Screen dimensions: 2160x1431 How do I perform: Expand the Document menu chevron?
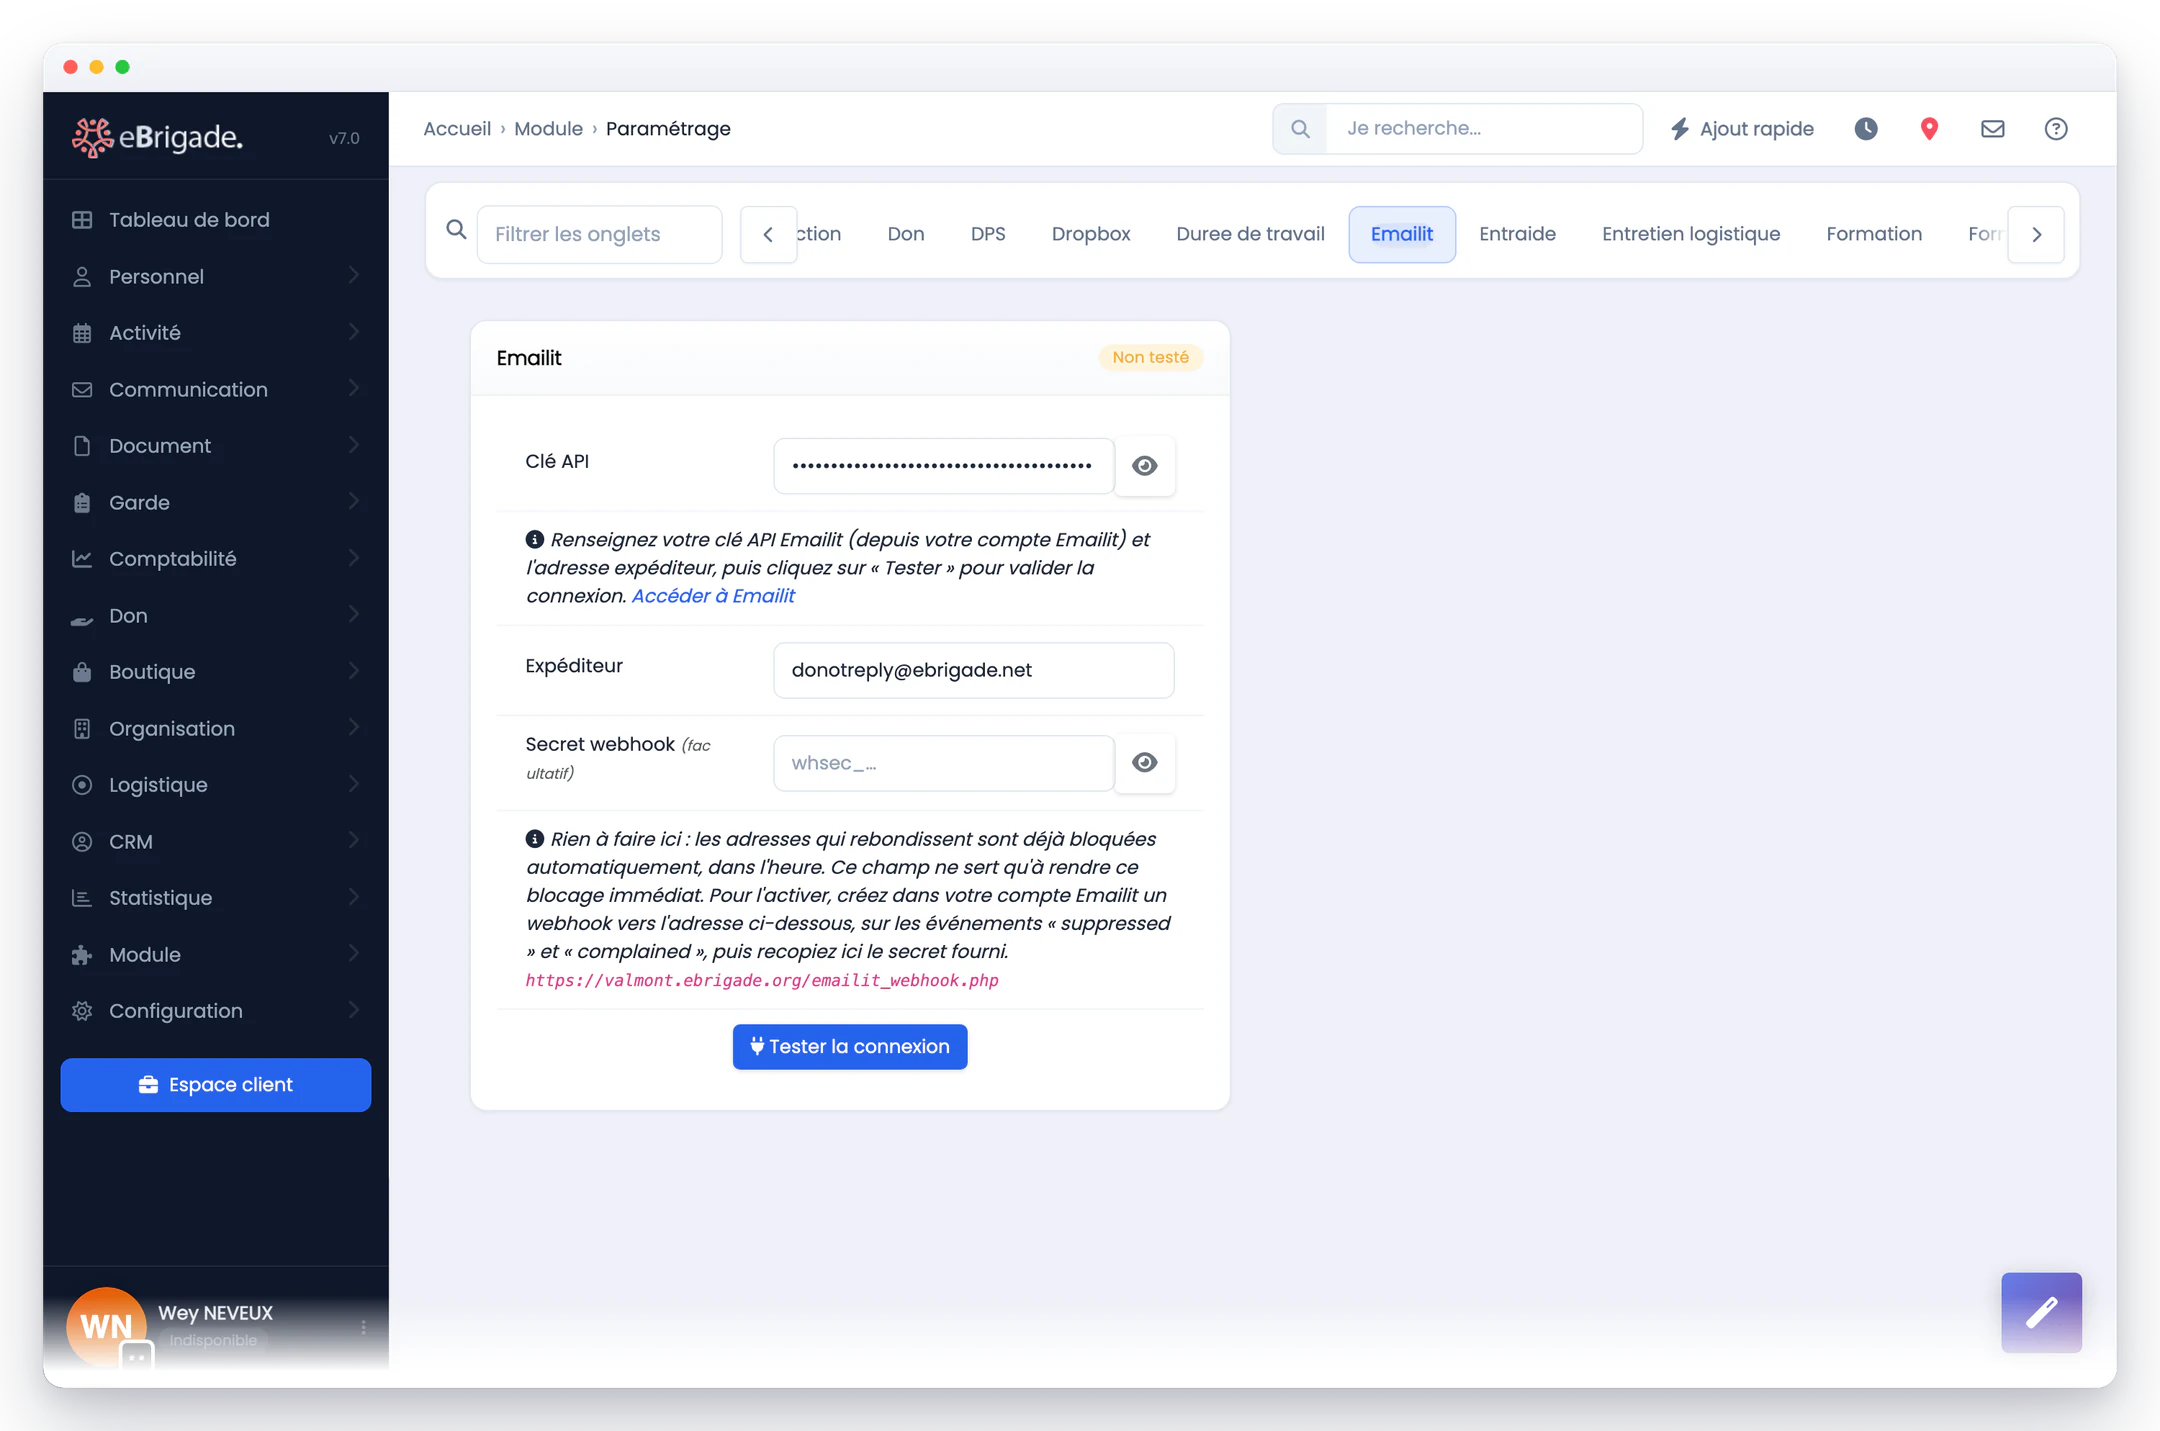353,445
